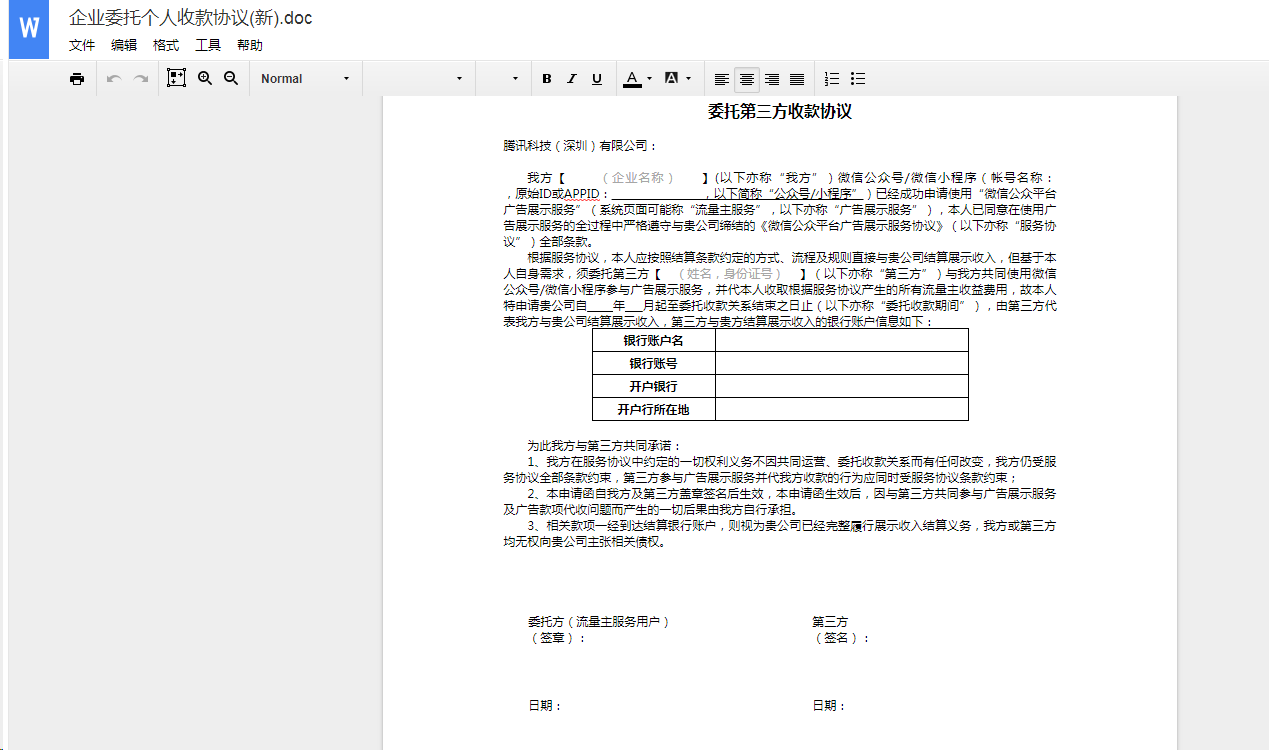Screen dimensions: 1269x750
Task: Click the heading 委托第三方收款协议
Action: [780, 112]
